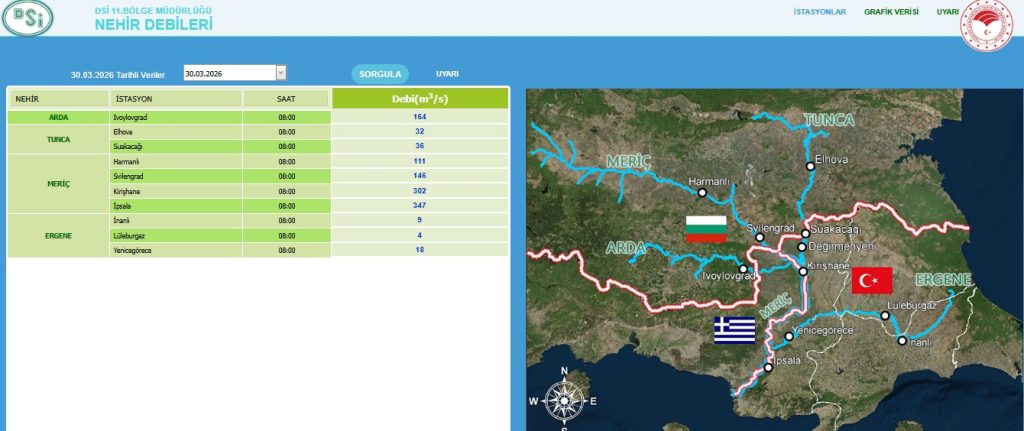Viewport: 1024px width, 431px height.
Task: Select the Lüleburgaz station dot on map
Action: [x=885, y=316]
